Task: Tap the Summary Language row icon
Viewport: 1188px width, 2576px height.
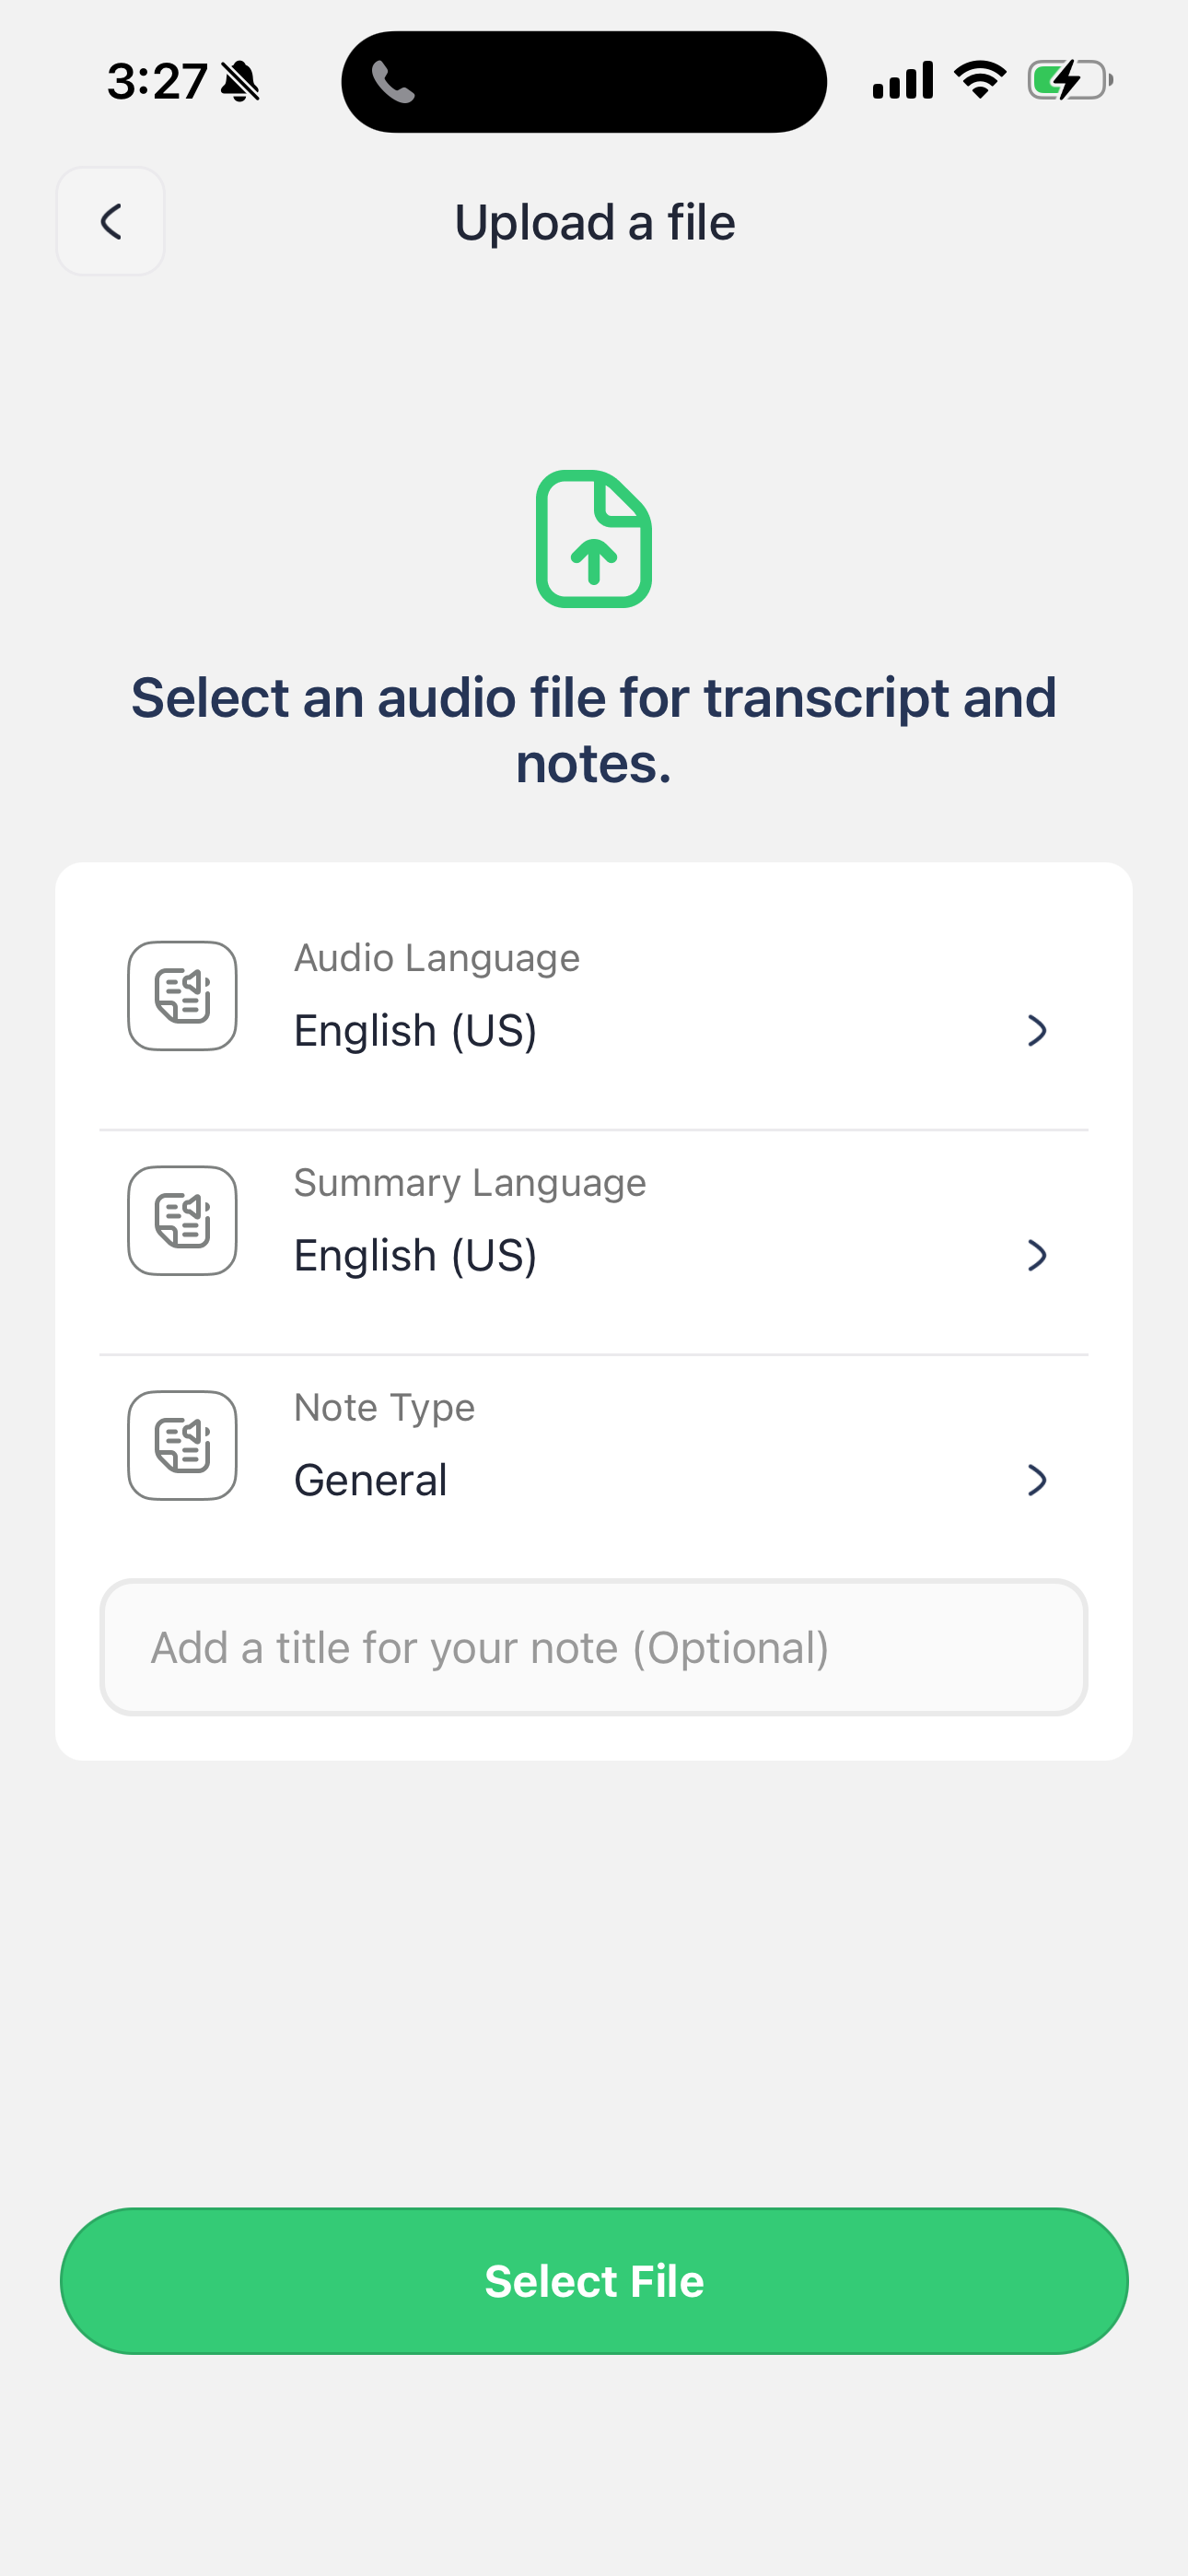Action: (x=182, y=1220)
